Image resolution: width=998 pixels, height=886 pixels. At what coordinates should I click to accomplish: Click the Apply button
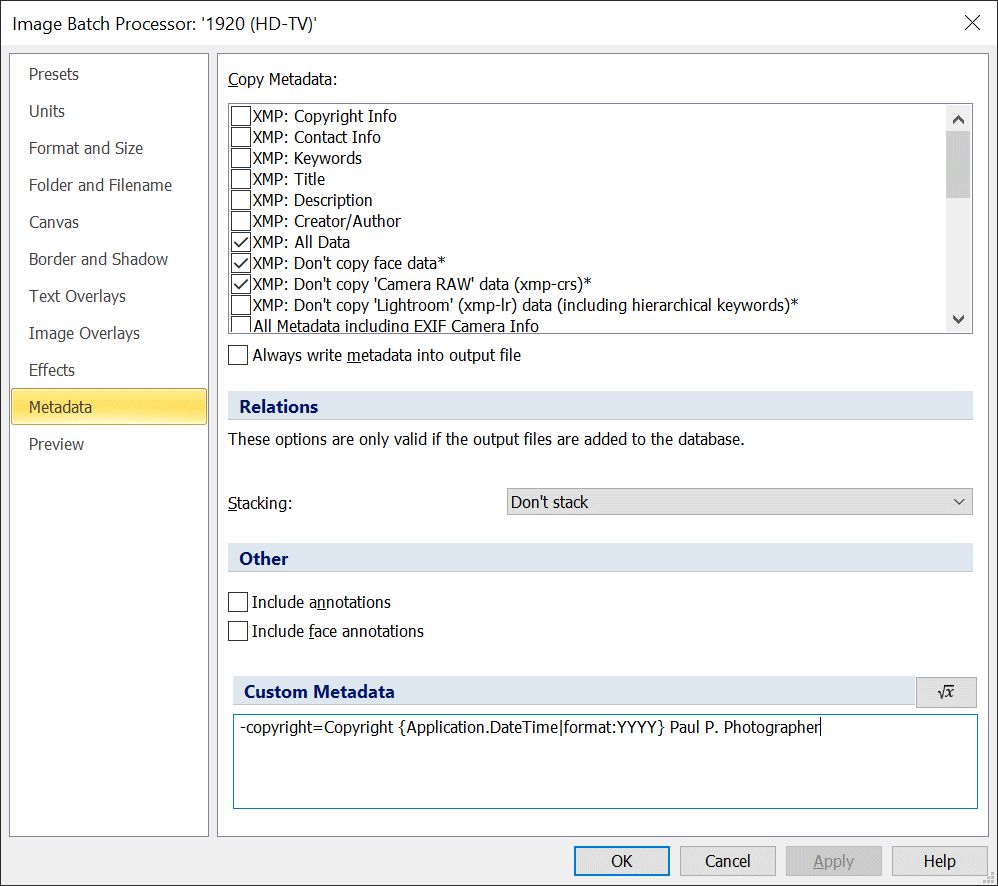pos(834,861)
